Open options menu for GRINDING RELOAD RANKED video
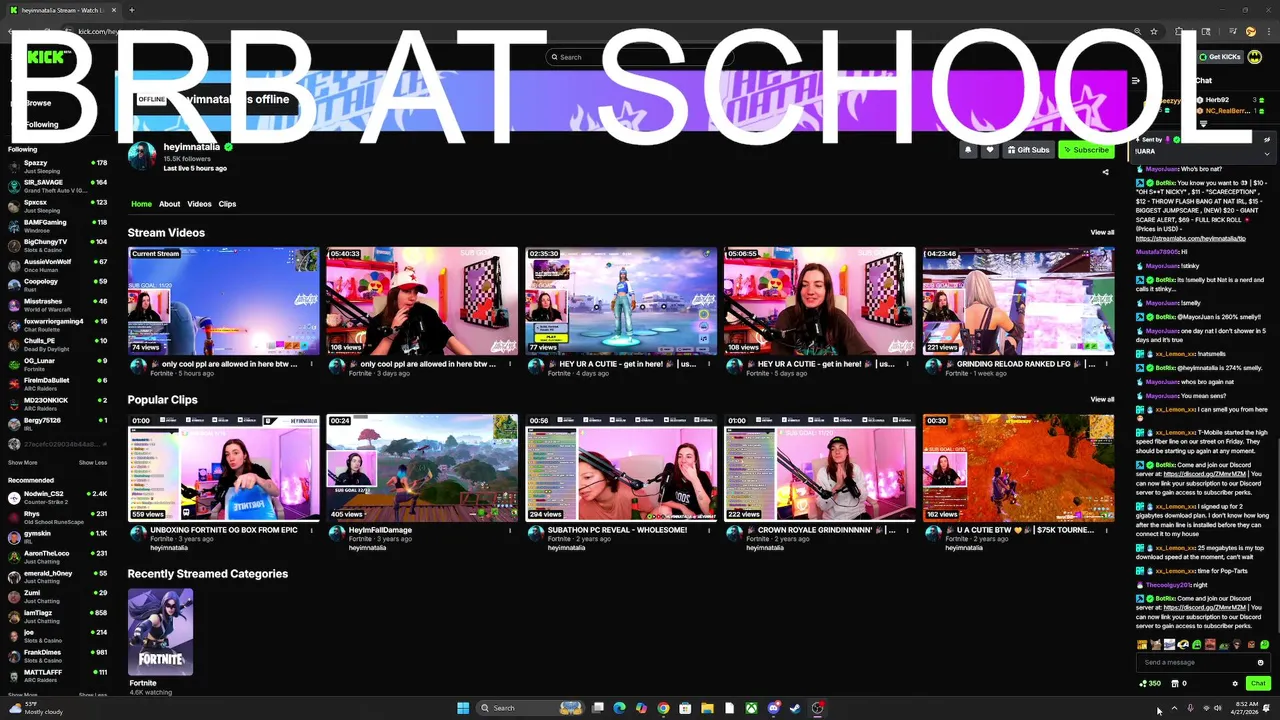1280x720 pixels. tap(1106, 364)
